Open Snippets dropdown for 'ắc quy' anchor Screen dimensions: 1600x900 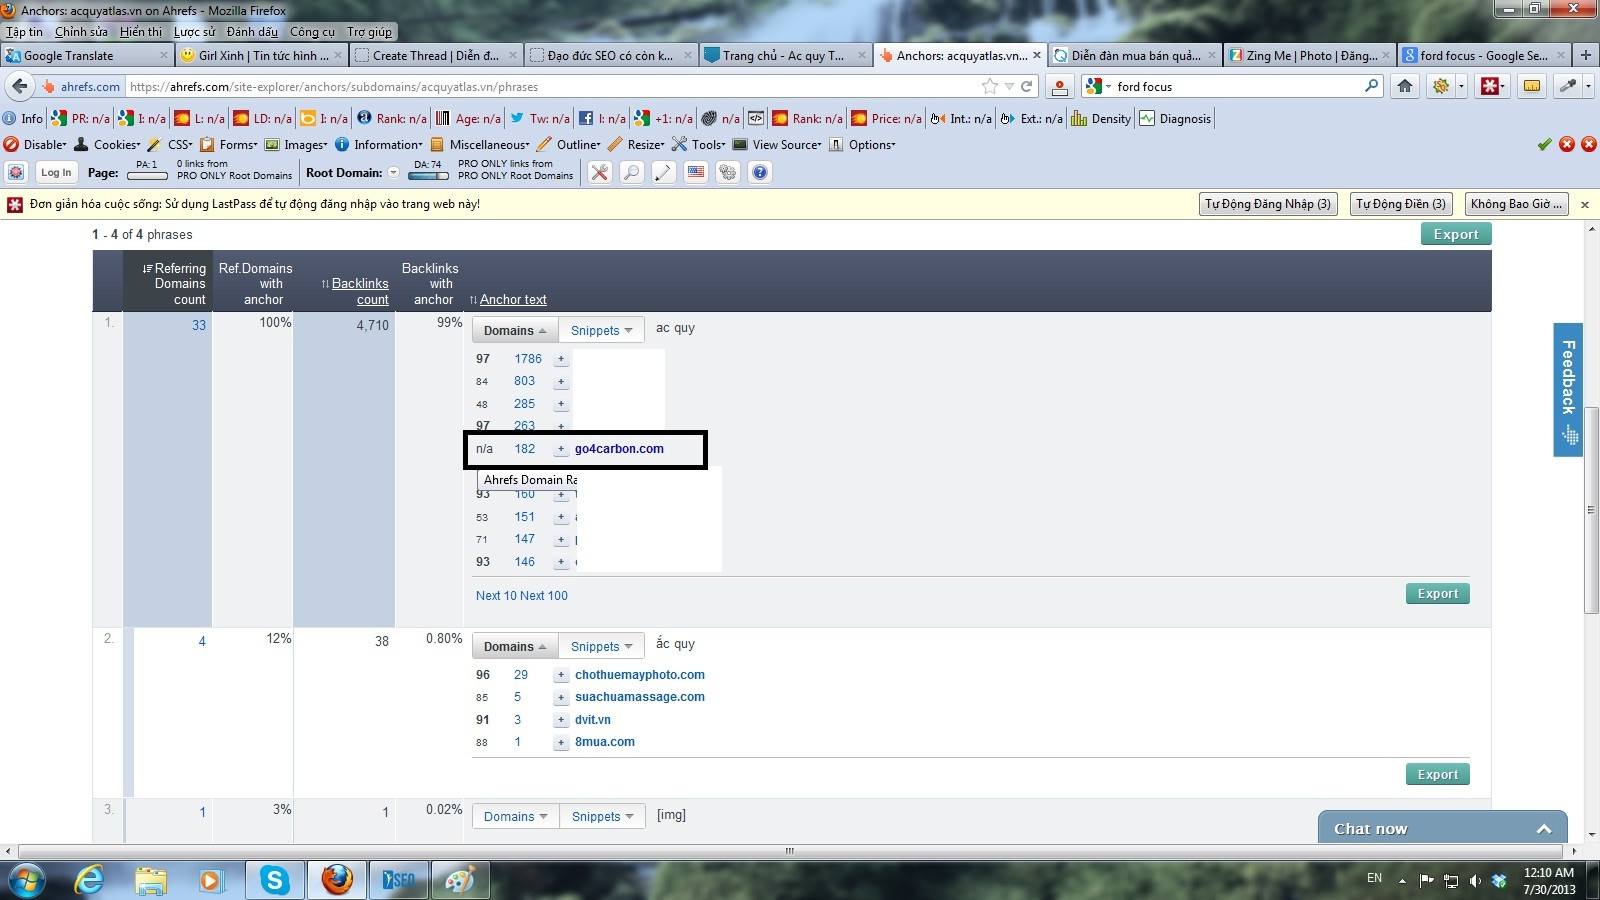pyautogui.click(x=601, y=646)
